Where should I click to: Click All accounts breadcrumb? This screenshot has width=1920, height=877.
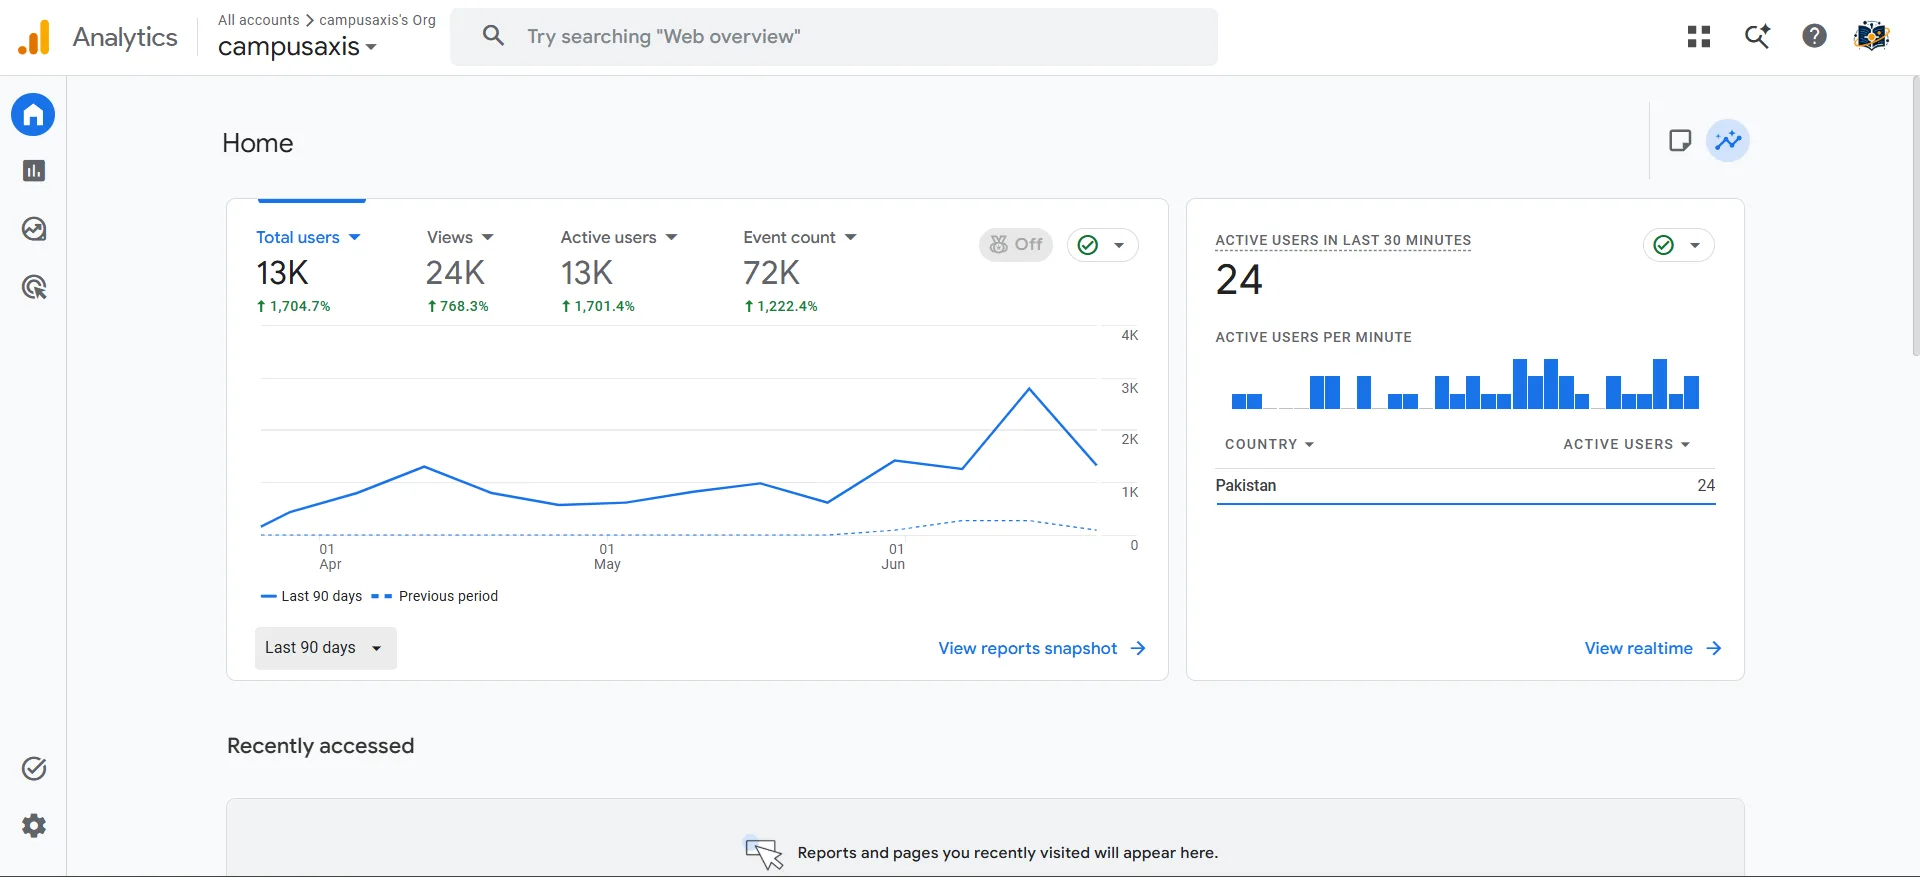click(258, 20)
